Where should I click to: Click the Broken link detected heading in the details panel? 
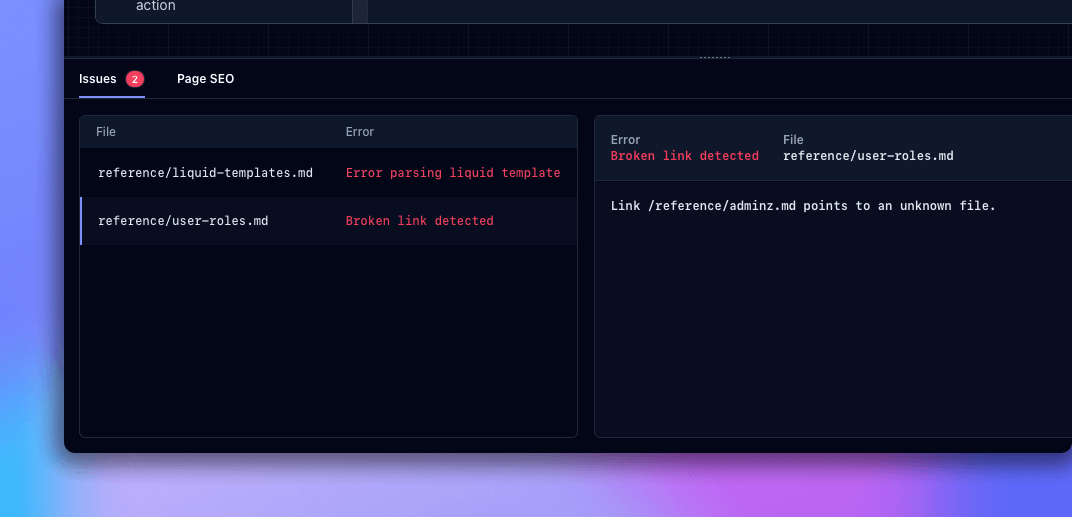[x=684, y=156]
